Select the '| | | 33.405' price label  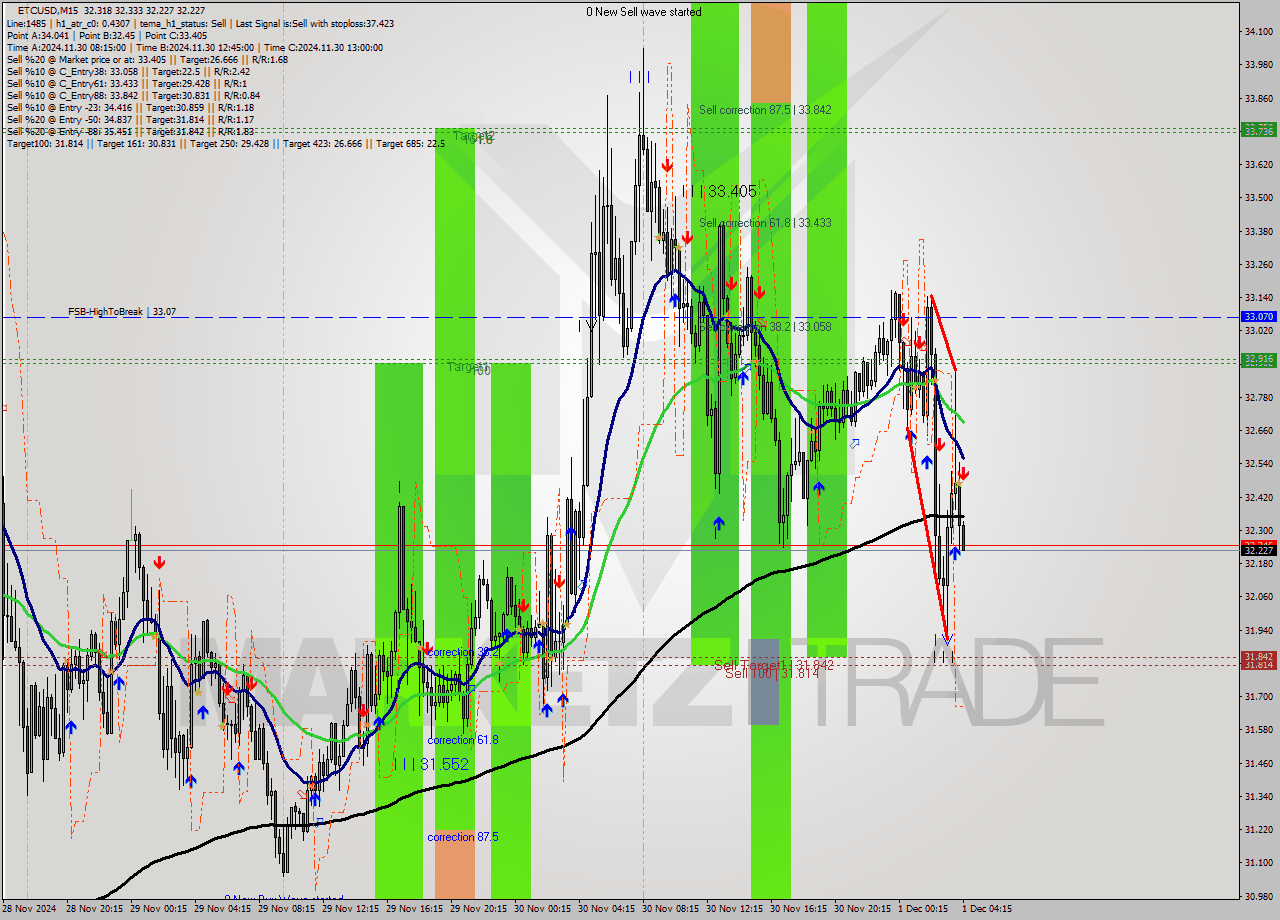pyautogui.click(x=719, y=191)
